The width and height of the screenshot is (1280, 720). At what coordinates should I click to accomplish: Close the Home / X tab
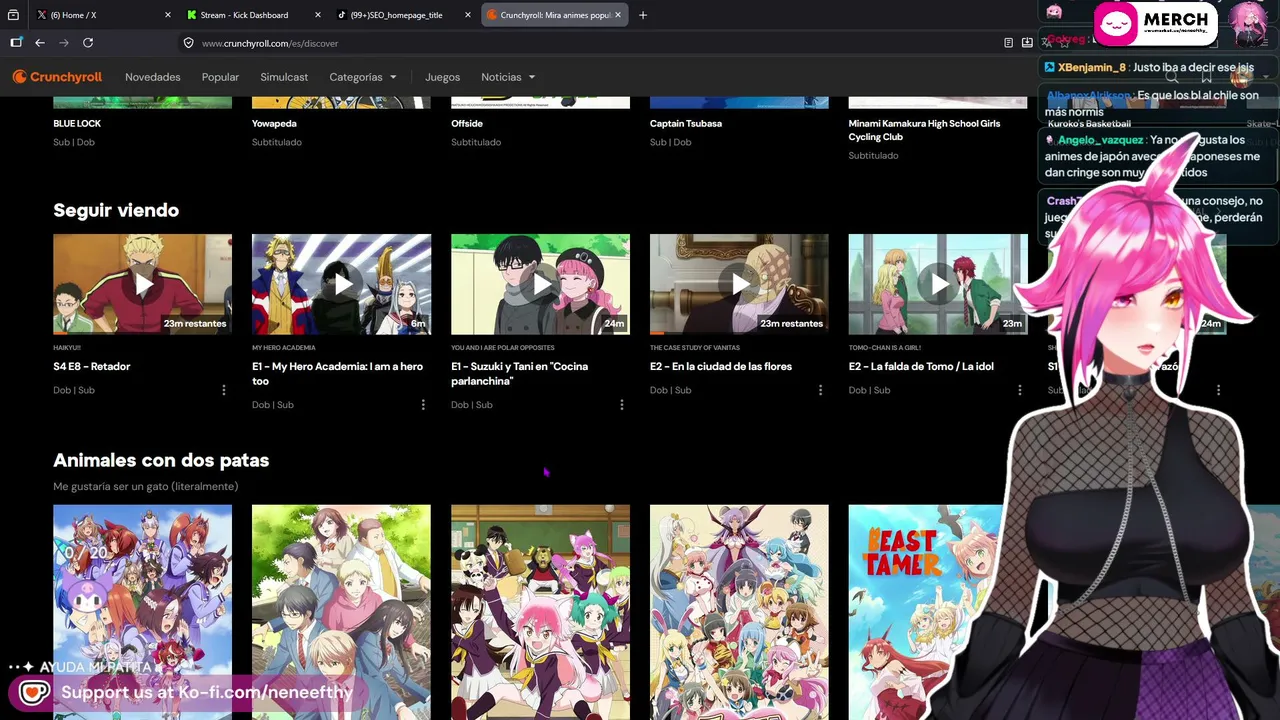167,15
